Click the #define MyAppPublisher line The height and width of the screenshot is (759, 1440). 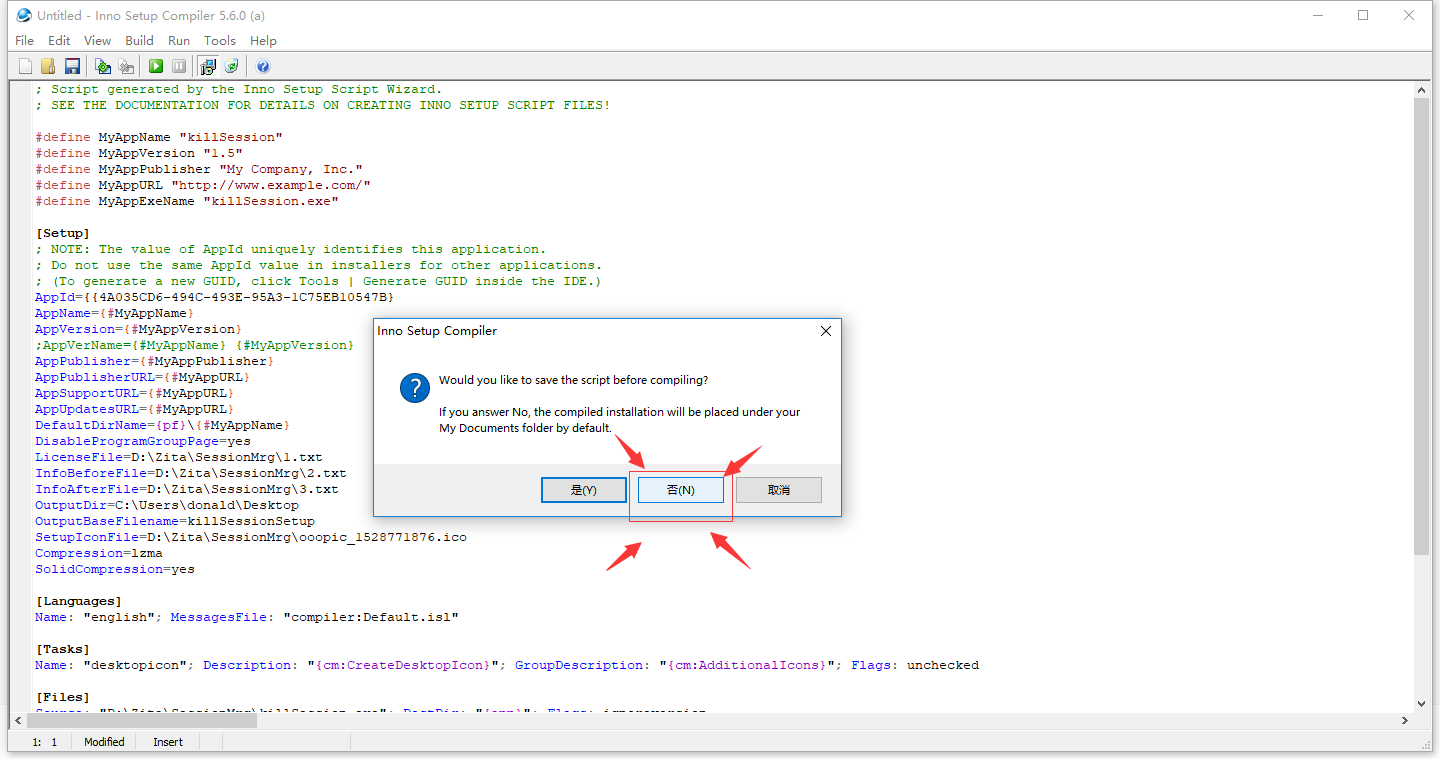coord(199,169)
